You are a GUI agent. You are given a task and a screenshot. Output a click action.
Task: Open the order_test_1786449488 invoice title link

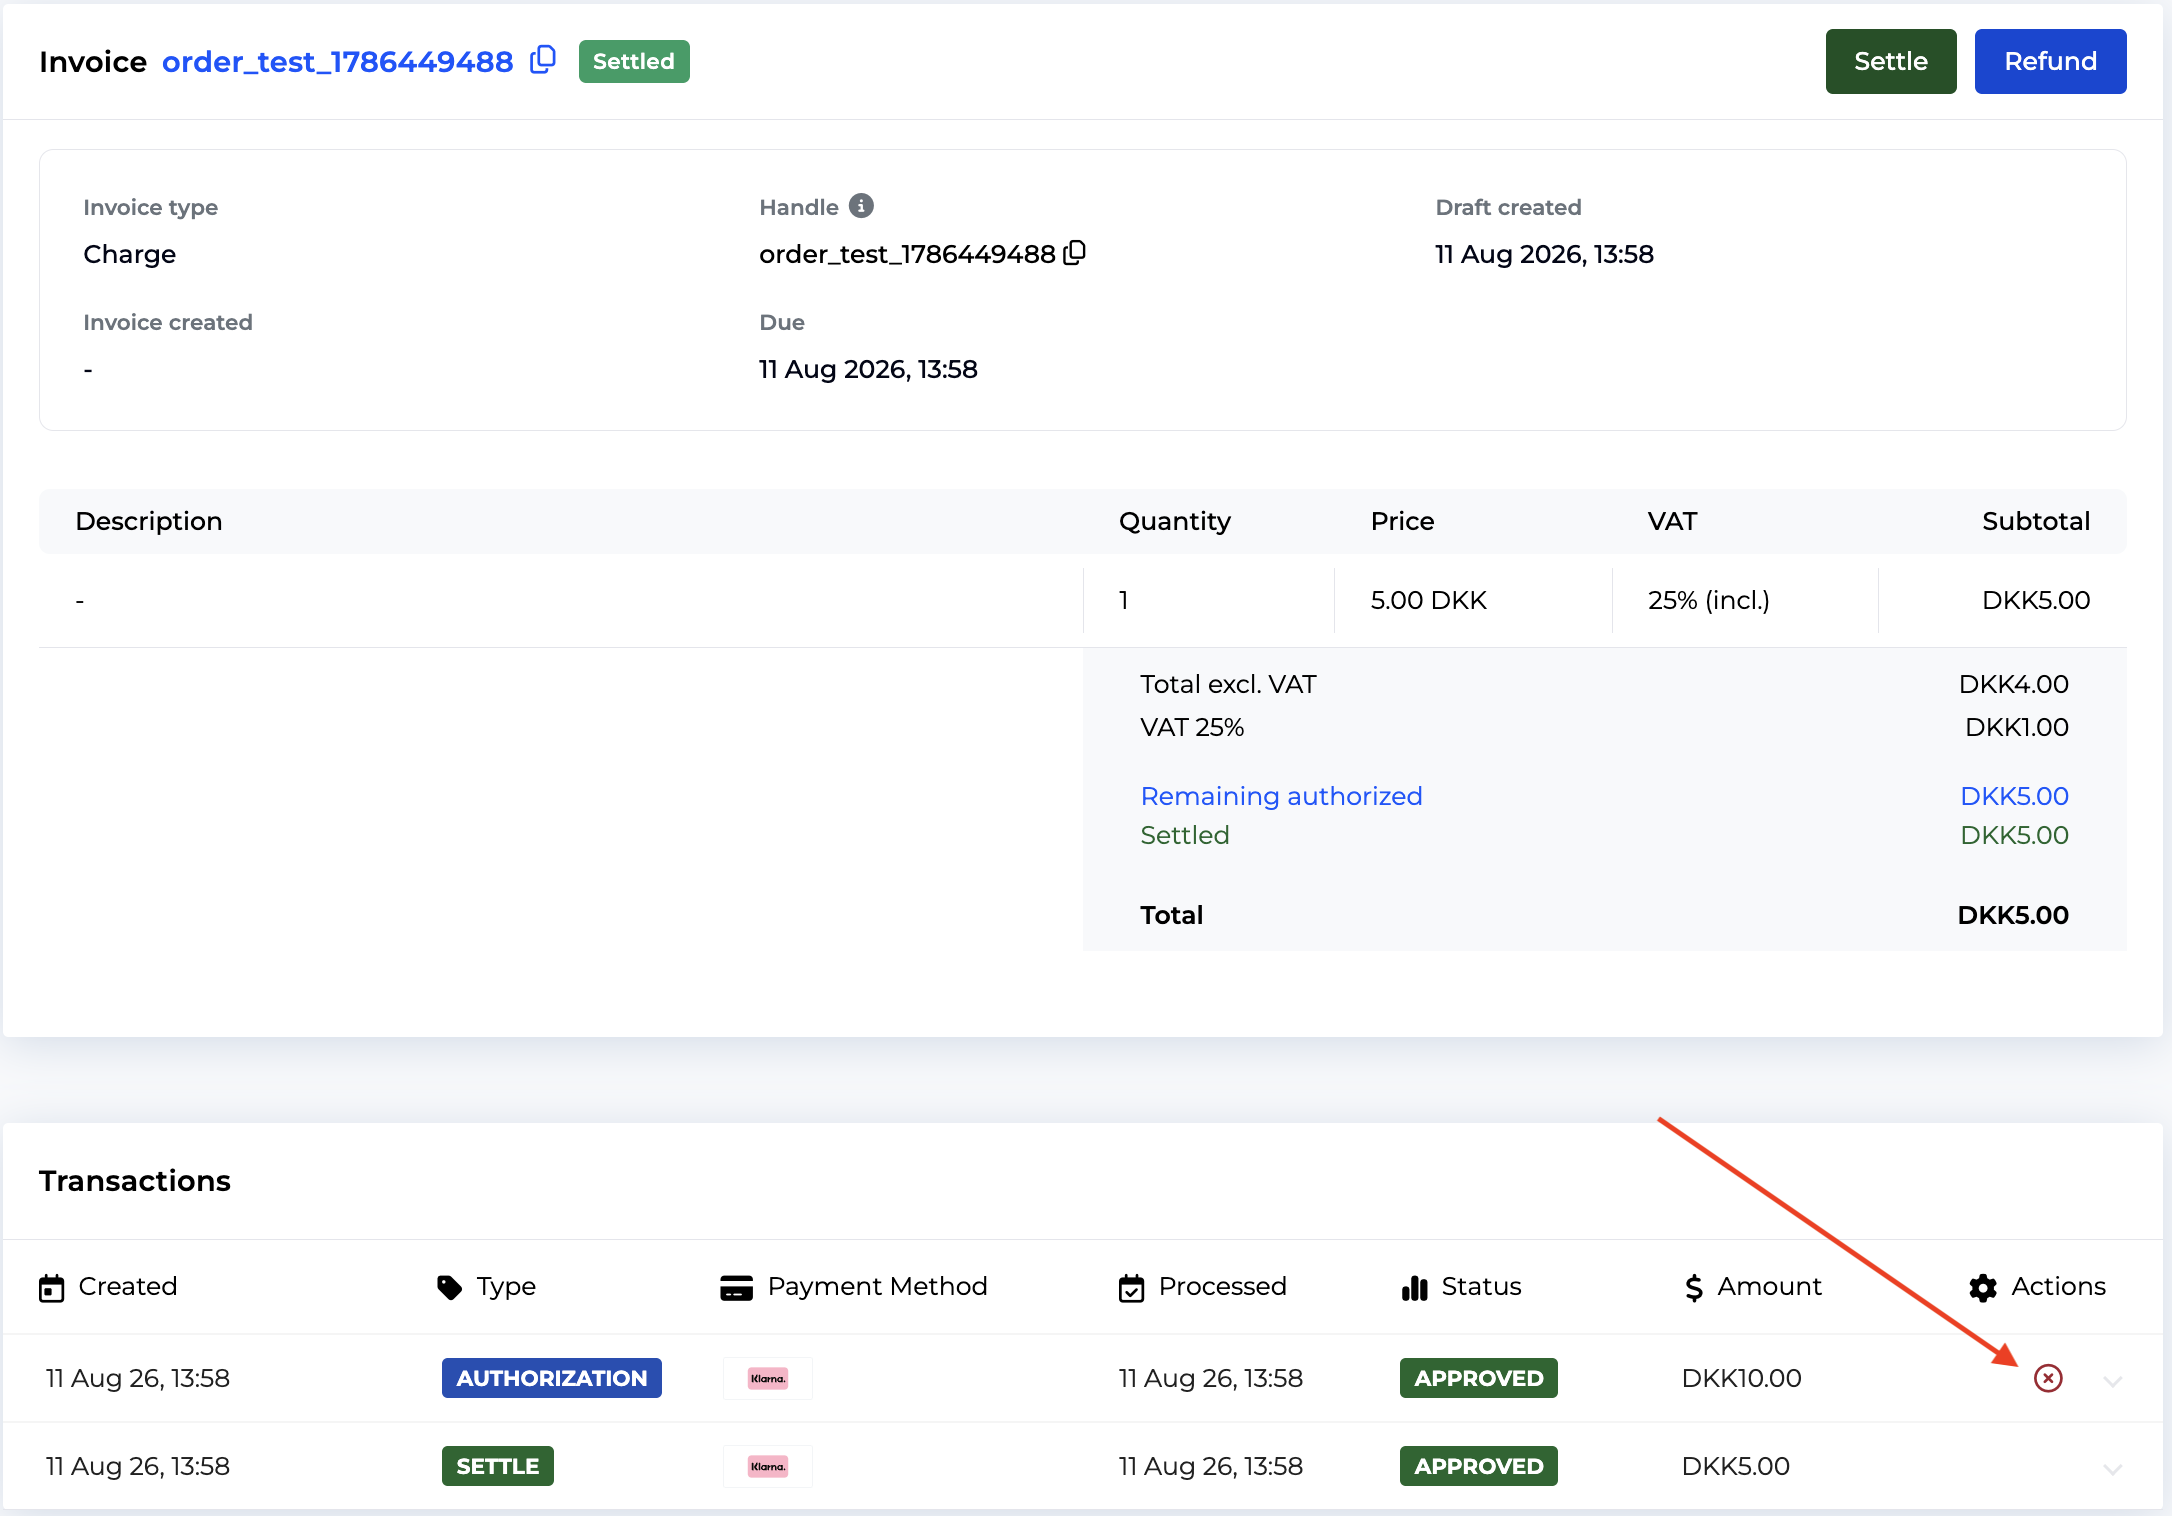click(338, 62)
